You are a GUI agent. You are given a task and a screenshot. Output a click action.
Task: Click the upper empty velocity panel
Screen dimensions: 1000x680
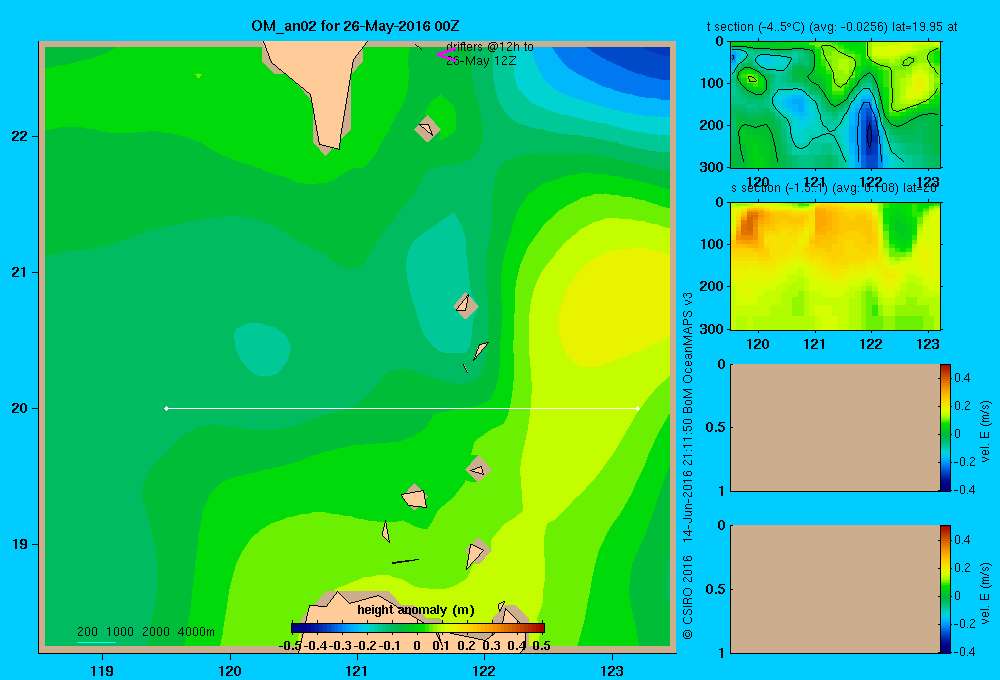tap(835, 427)
